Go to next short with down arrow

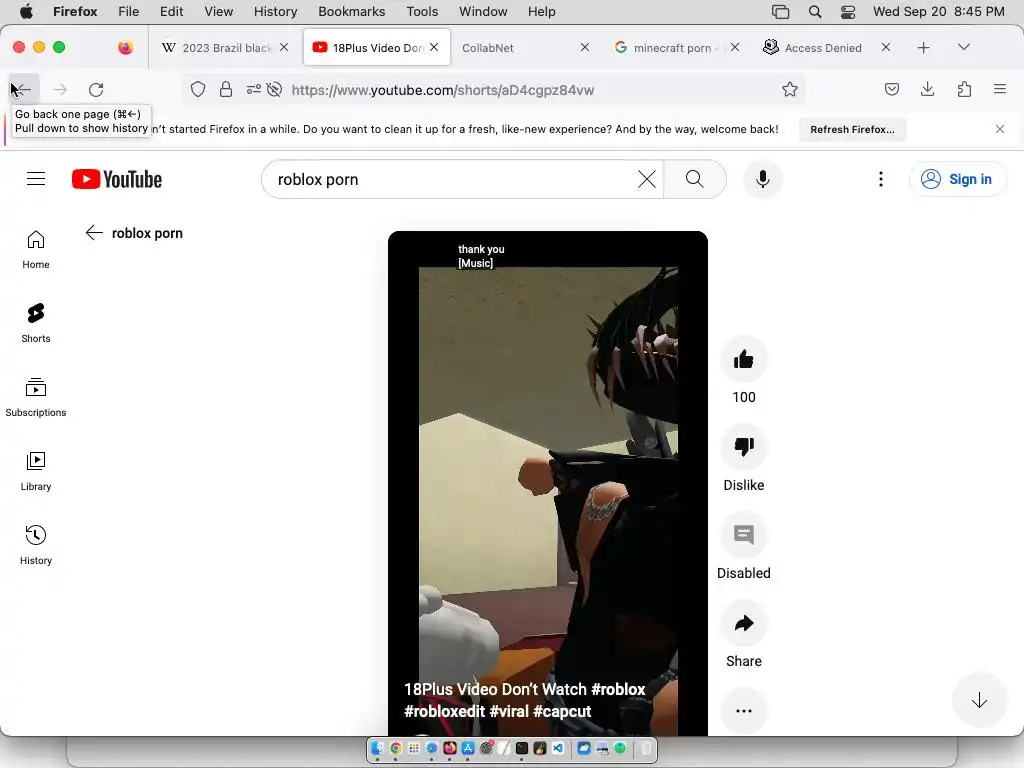979,701
